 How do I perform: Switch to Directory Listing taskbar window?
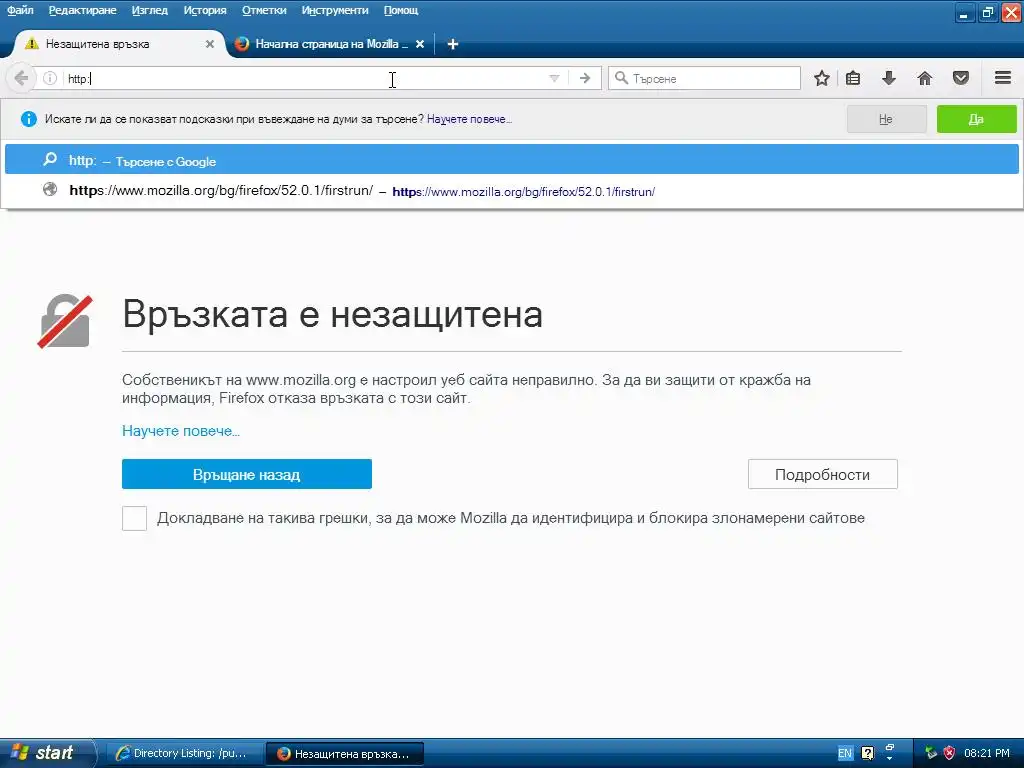pos(184,753)
